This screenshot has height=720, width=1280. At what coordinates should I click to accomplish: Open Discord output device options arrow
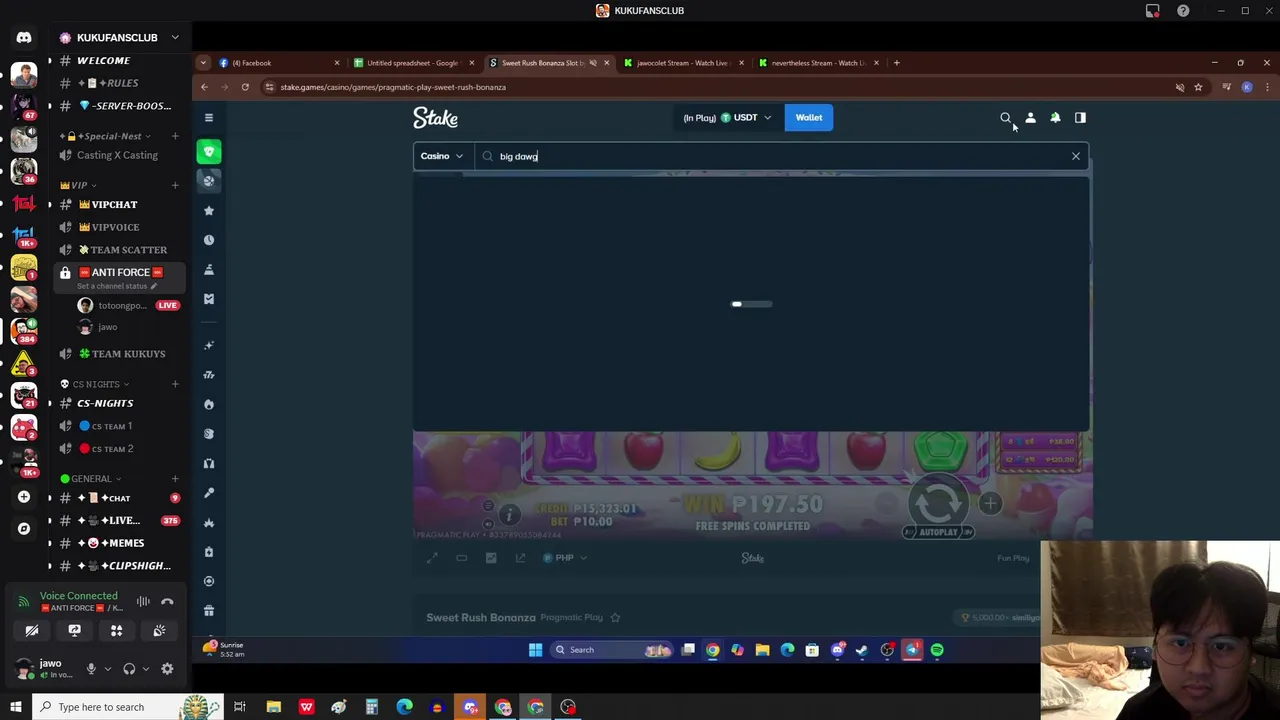tap(145, 669)
